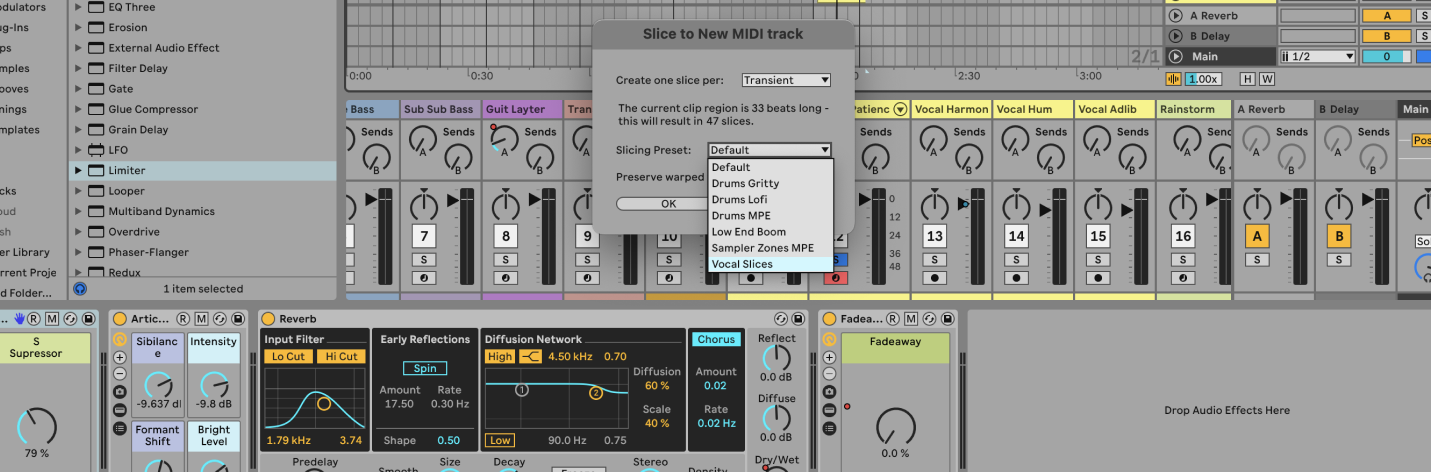Expand the Overdrive device entry
The width and height of the screenshot is (1431, 472).
pos(78,232)
